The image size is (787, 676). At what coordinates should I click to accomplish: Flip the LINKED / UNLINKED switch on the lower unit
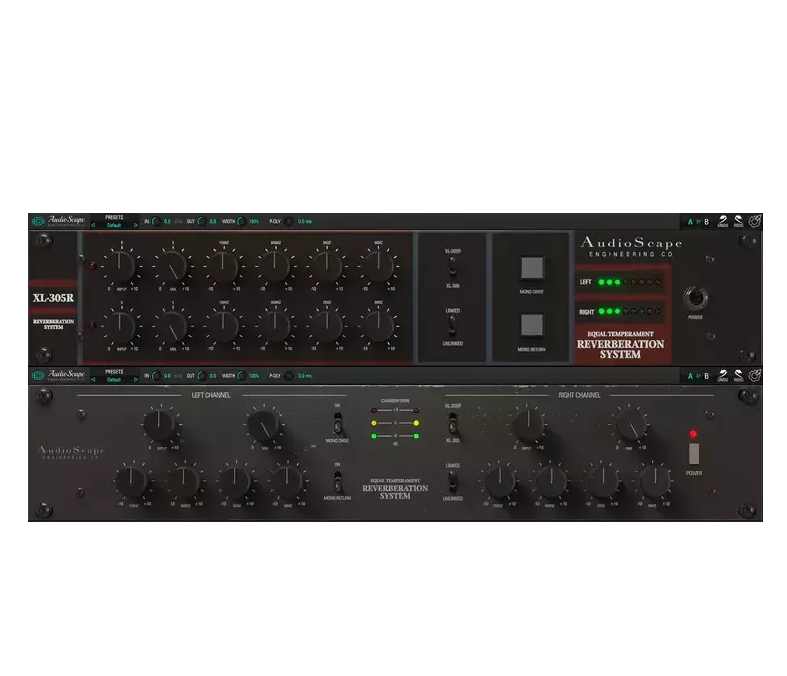[x=452, y=482]
